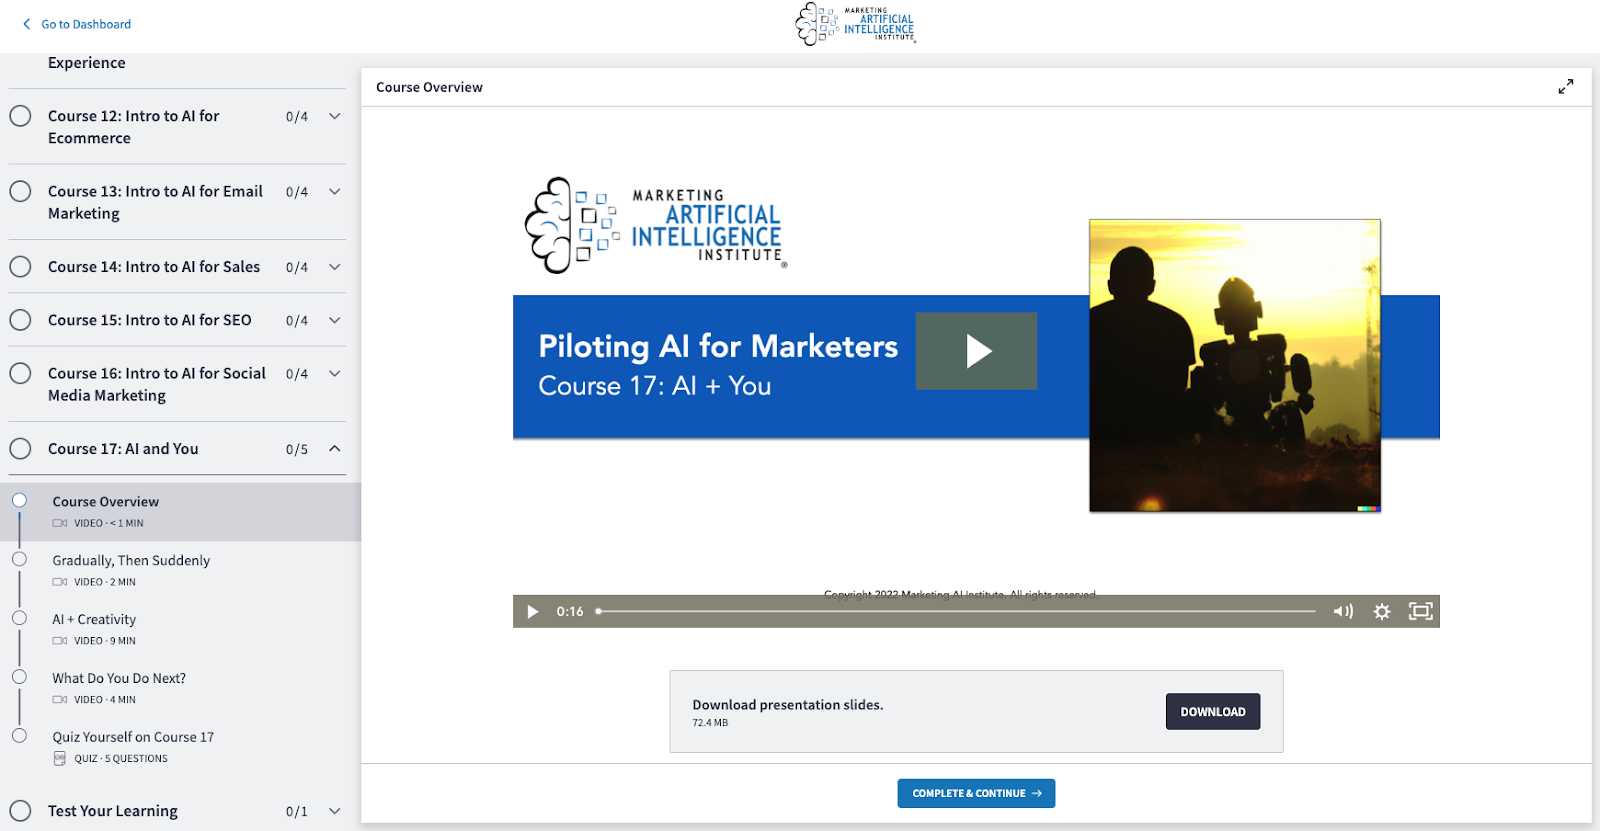Expand Course 13 section chevron
The width and height of the screenshot is (1600, 831).
335,191
